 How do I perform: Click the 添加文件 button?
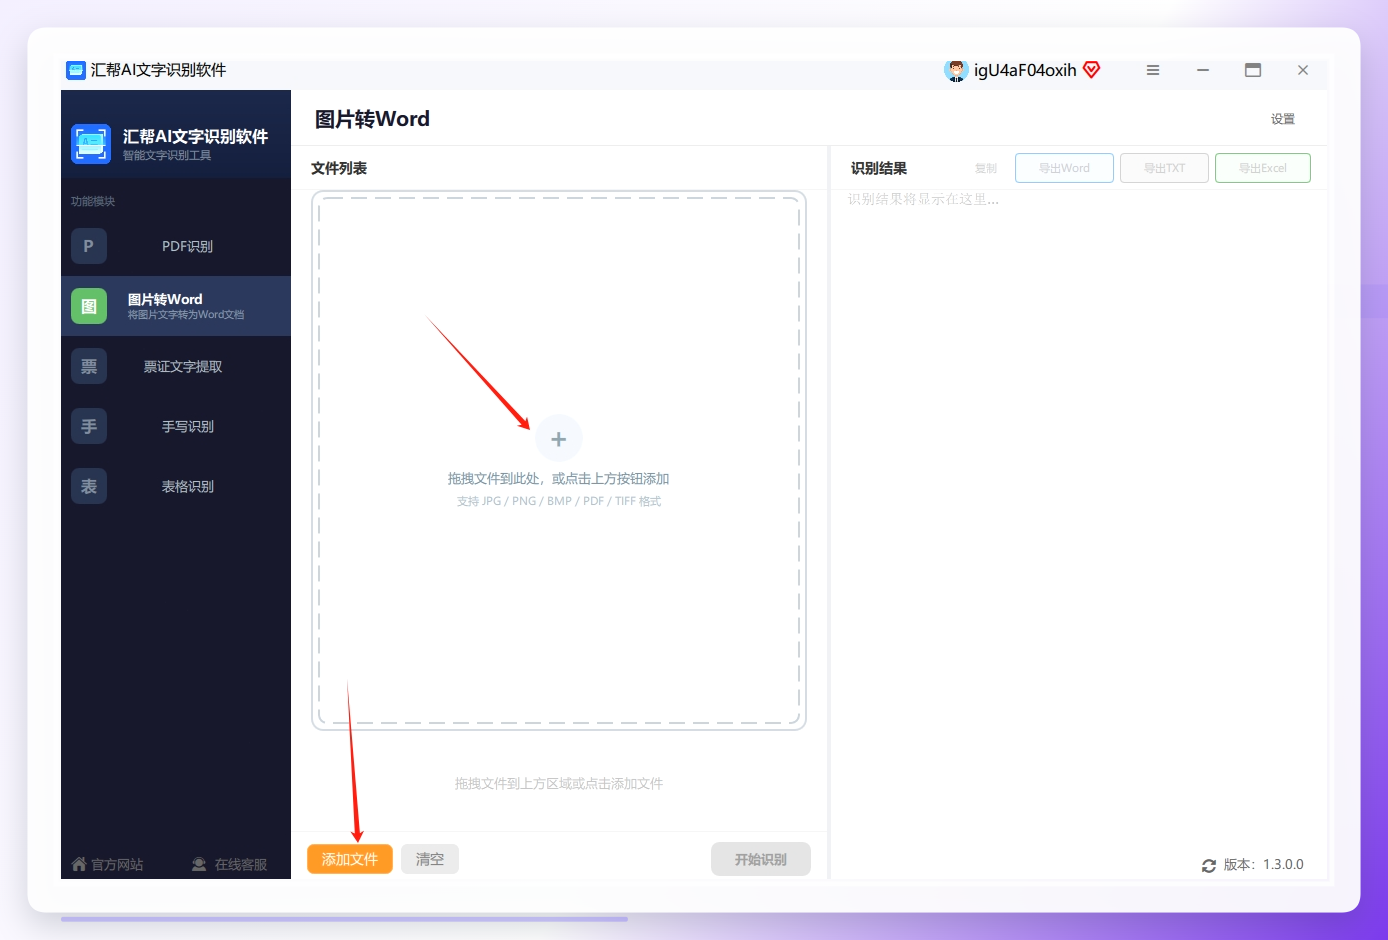[x=350, y=859]
